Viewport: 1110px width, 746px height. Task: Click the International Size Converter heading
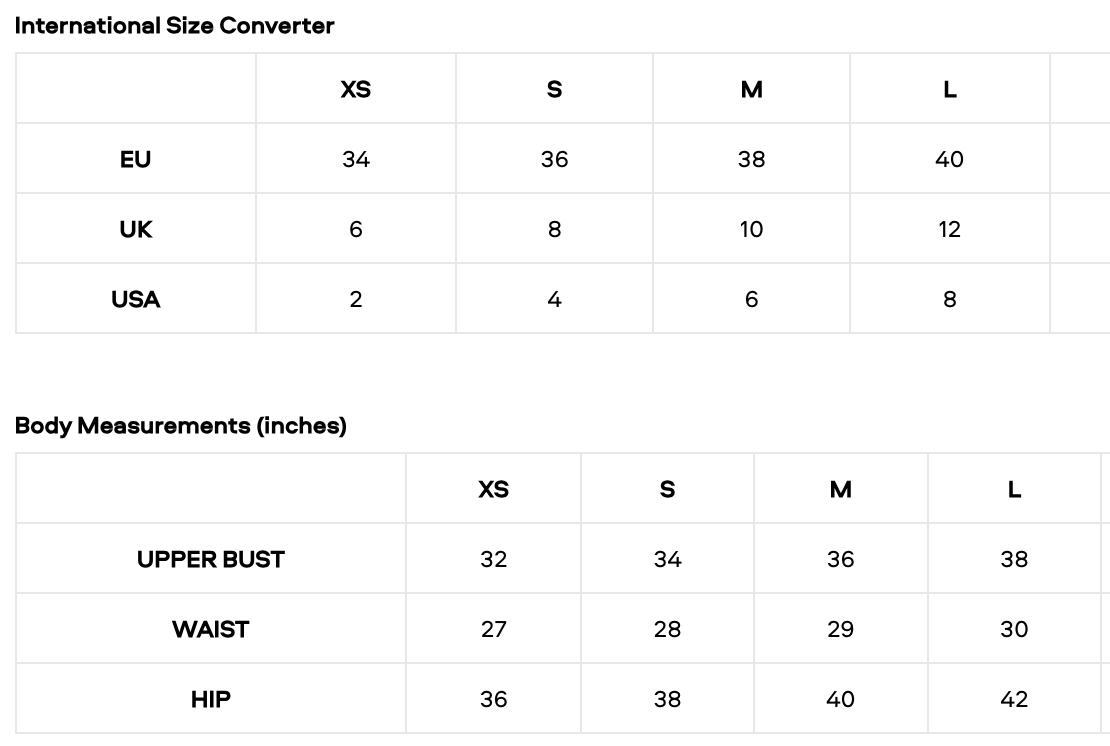click(175, 26)
